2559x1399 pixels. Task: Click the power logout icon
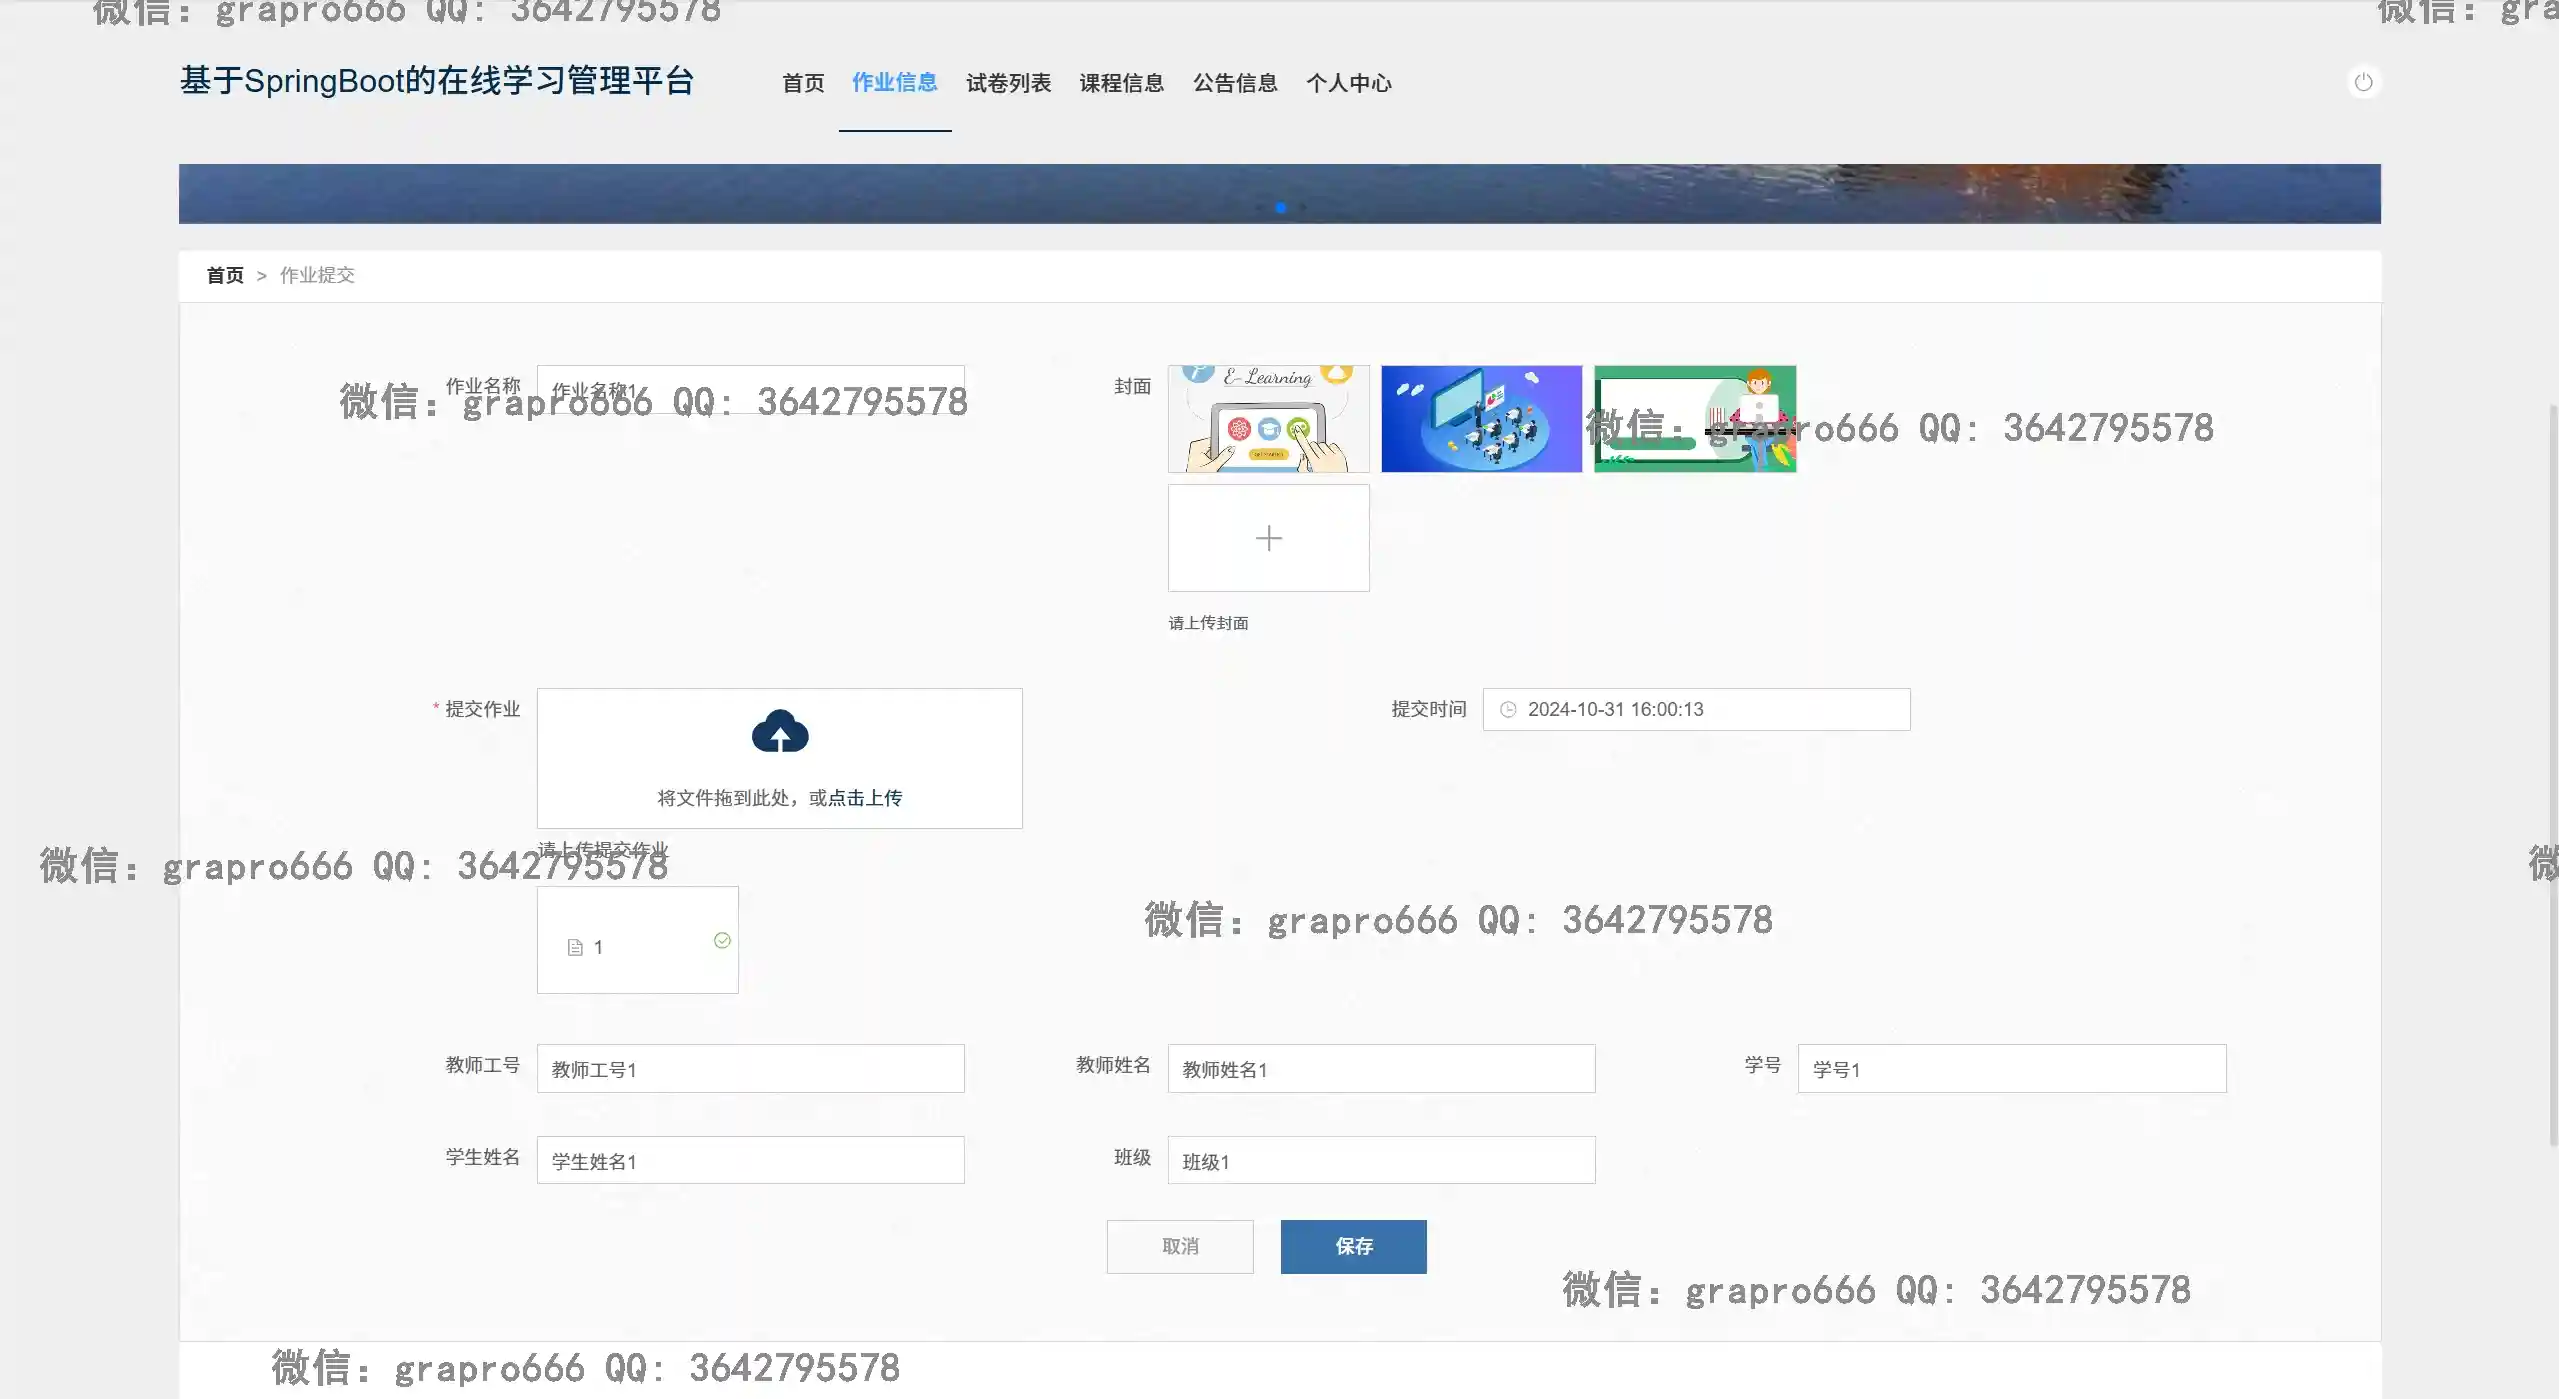pos(2363,82)
